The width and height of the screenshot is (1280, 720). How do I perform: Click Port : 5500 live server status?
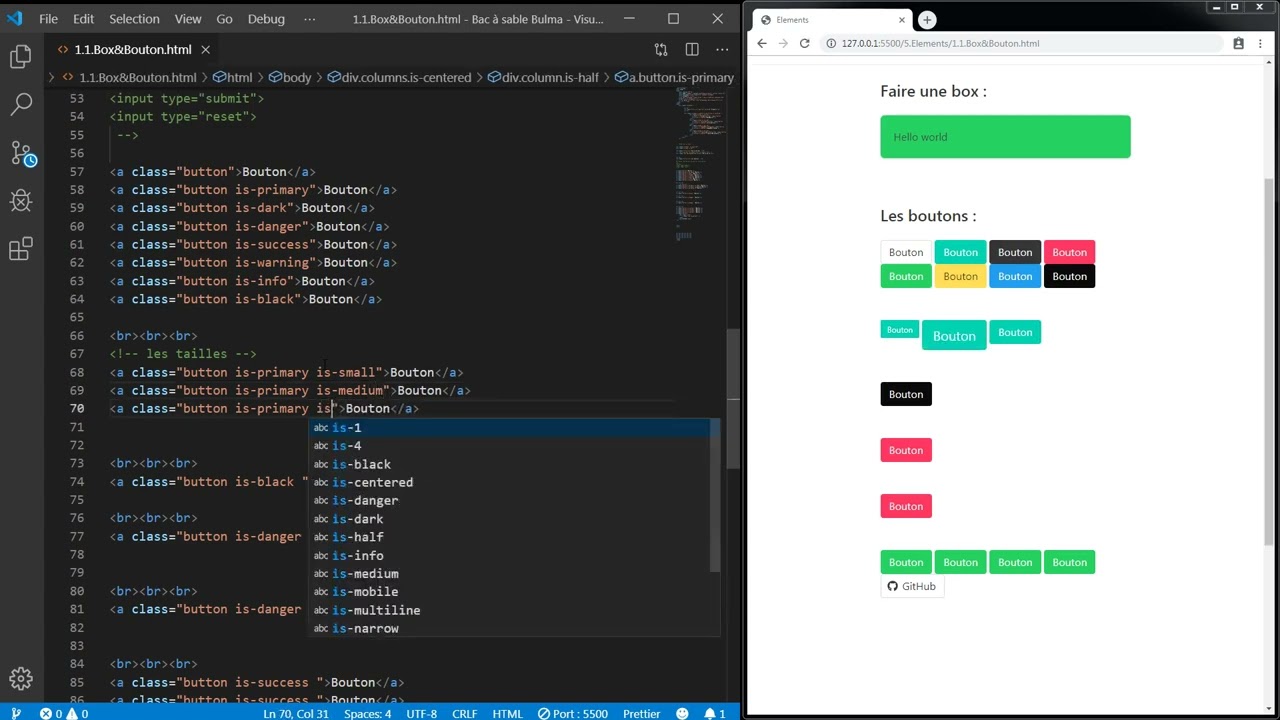(x=572, y=713)
